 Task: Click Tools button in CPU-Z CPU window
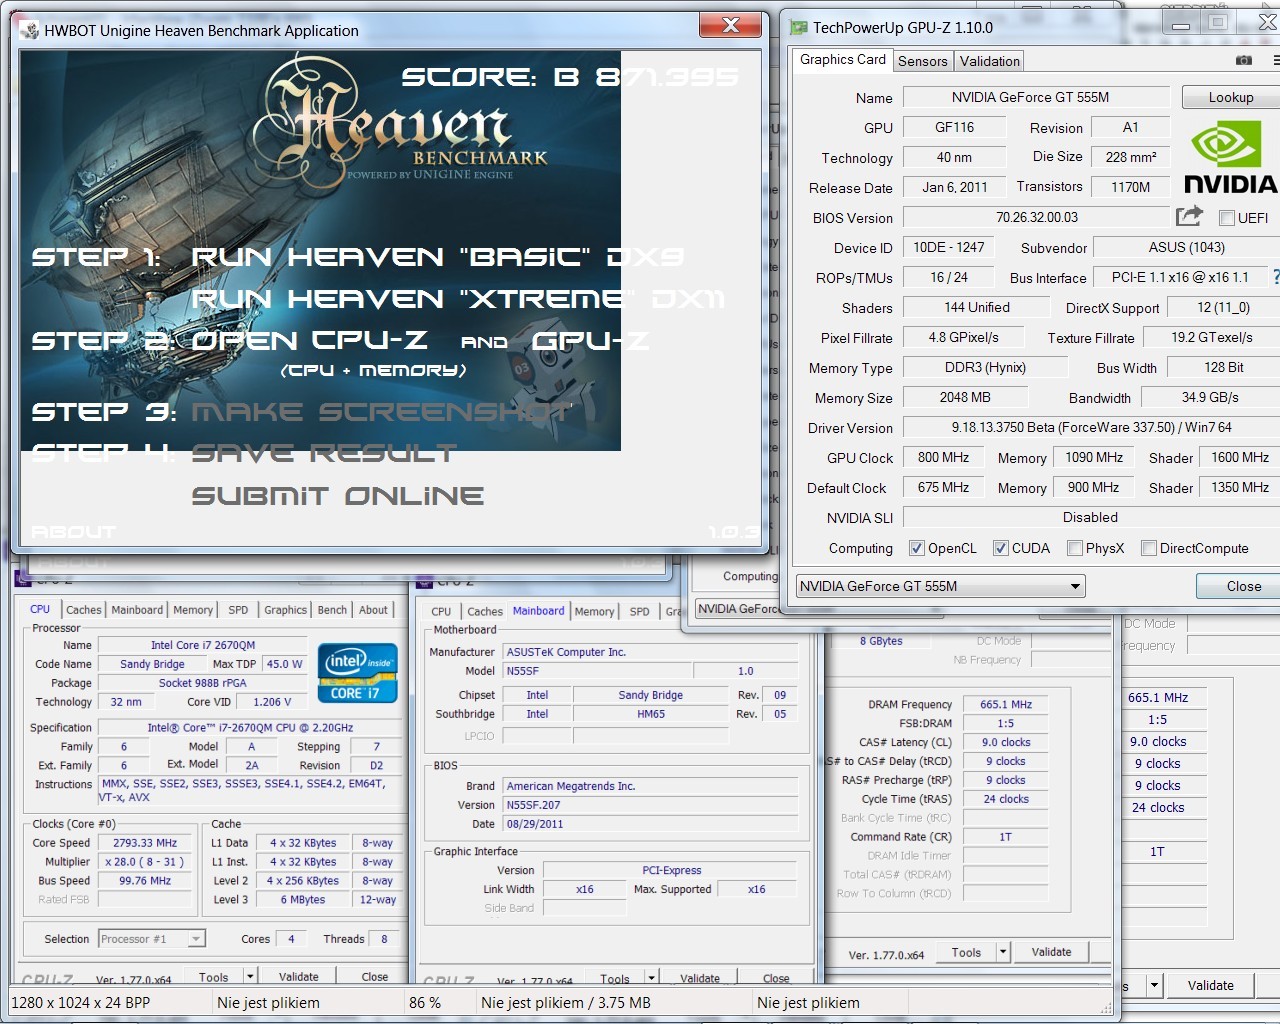point(214,976)
